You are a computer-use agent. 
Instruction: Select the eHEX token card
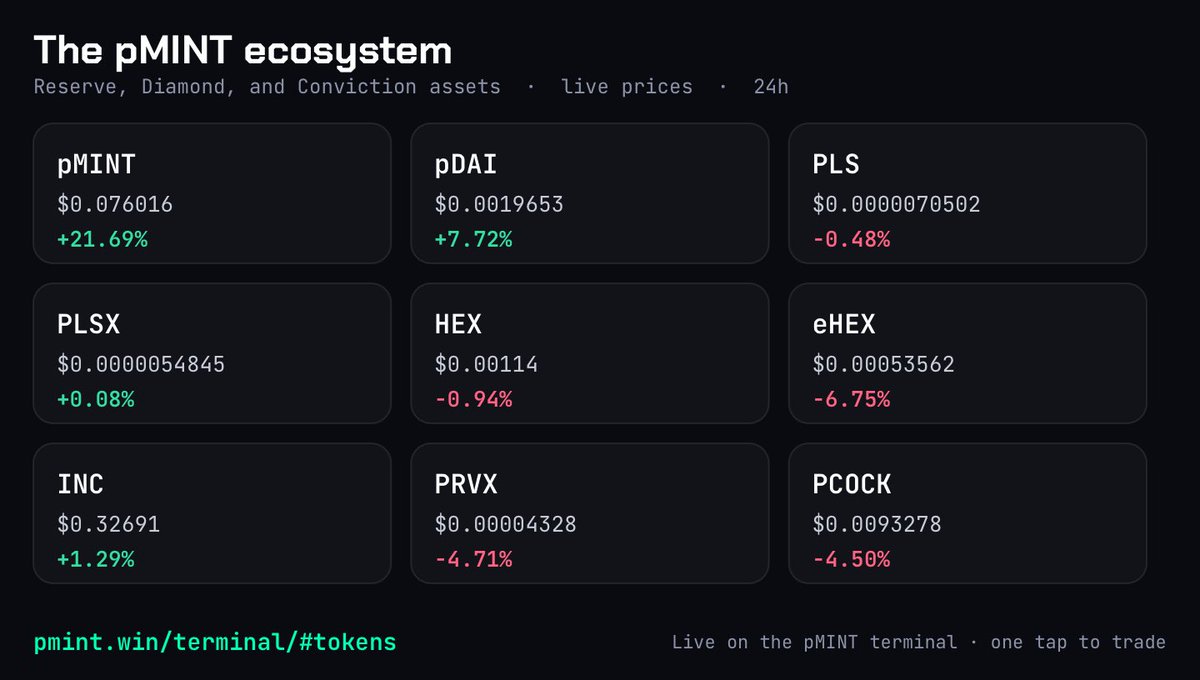pos(967,353)
